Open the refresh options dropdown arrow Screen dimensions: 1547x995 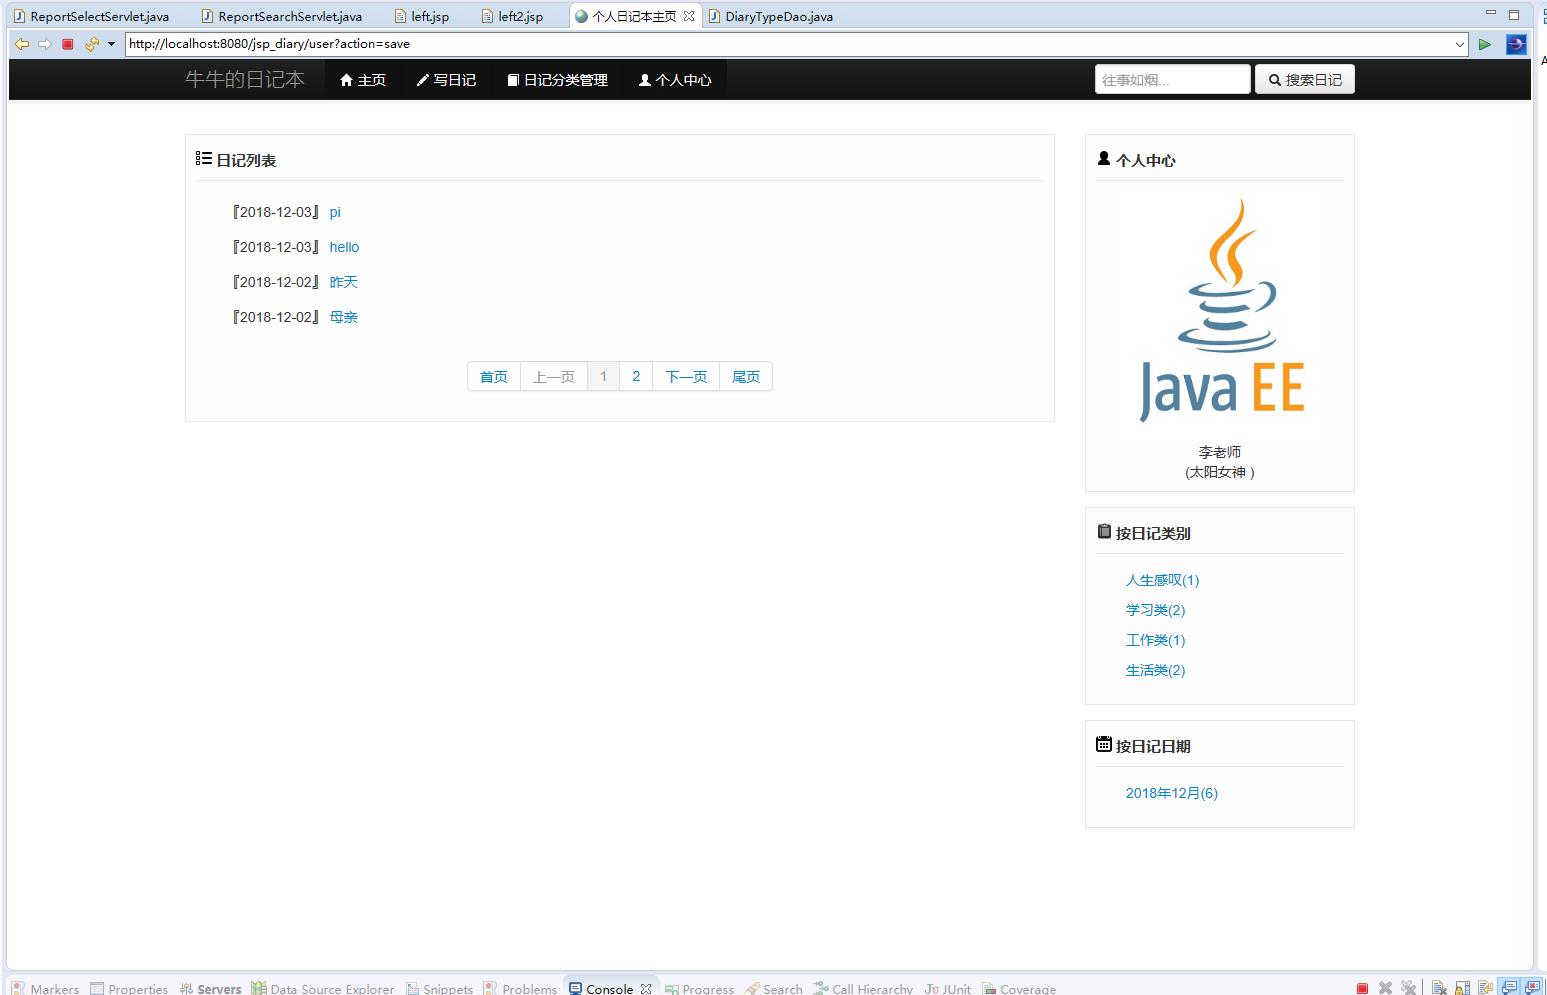(x=111, y=44)
